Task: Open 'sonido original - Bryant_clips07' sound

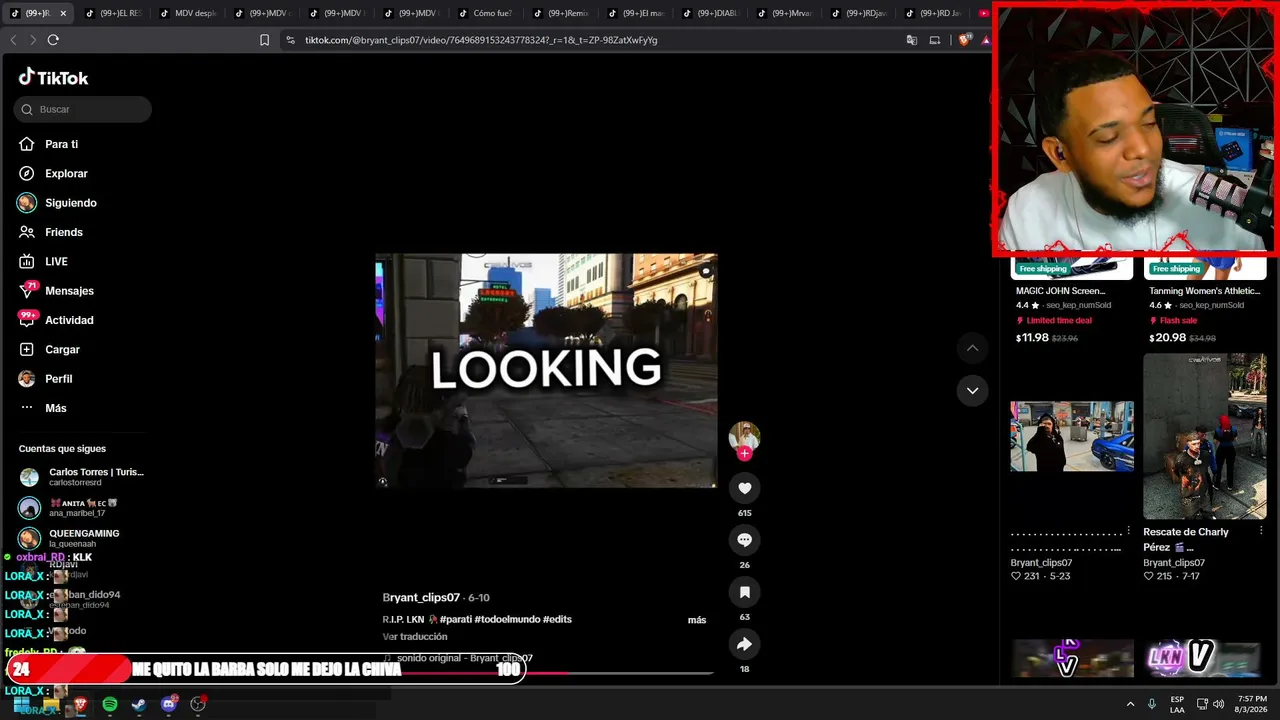Action: (x=465, y=658)
